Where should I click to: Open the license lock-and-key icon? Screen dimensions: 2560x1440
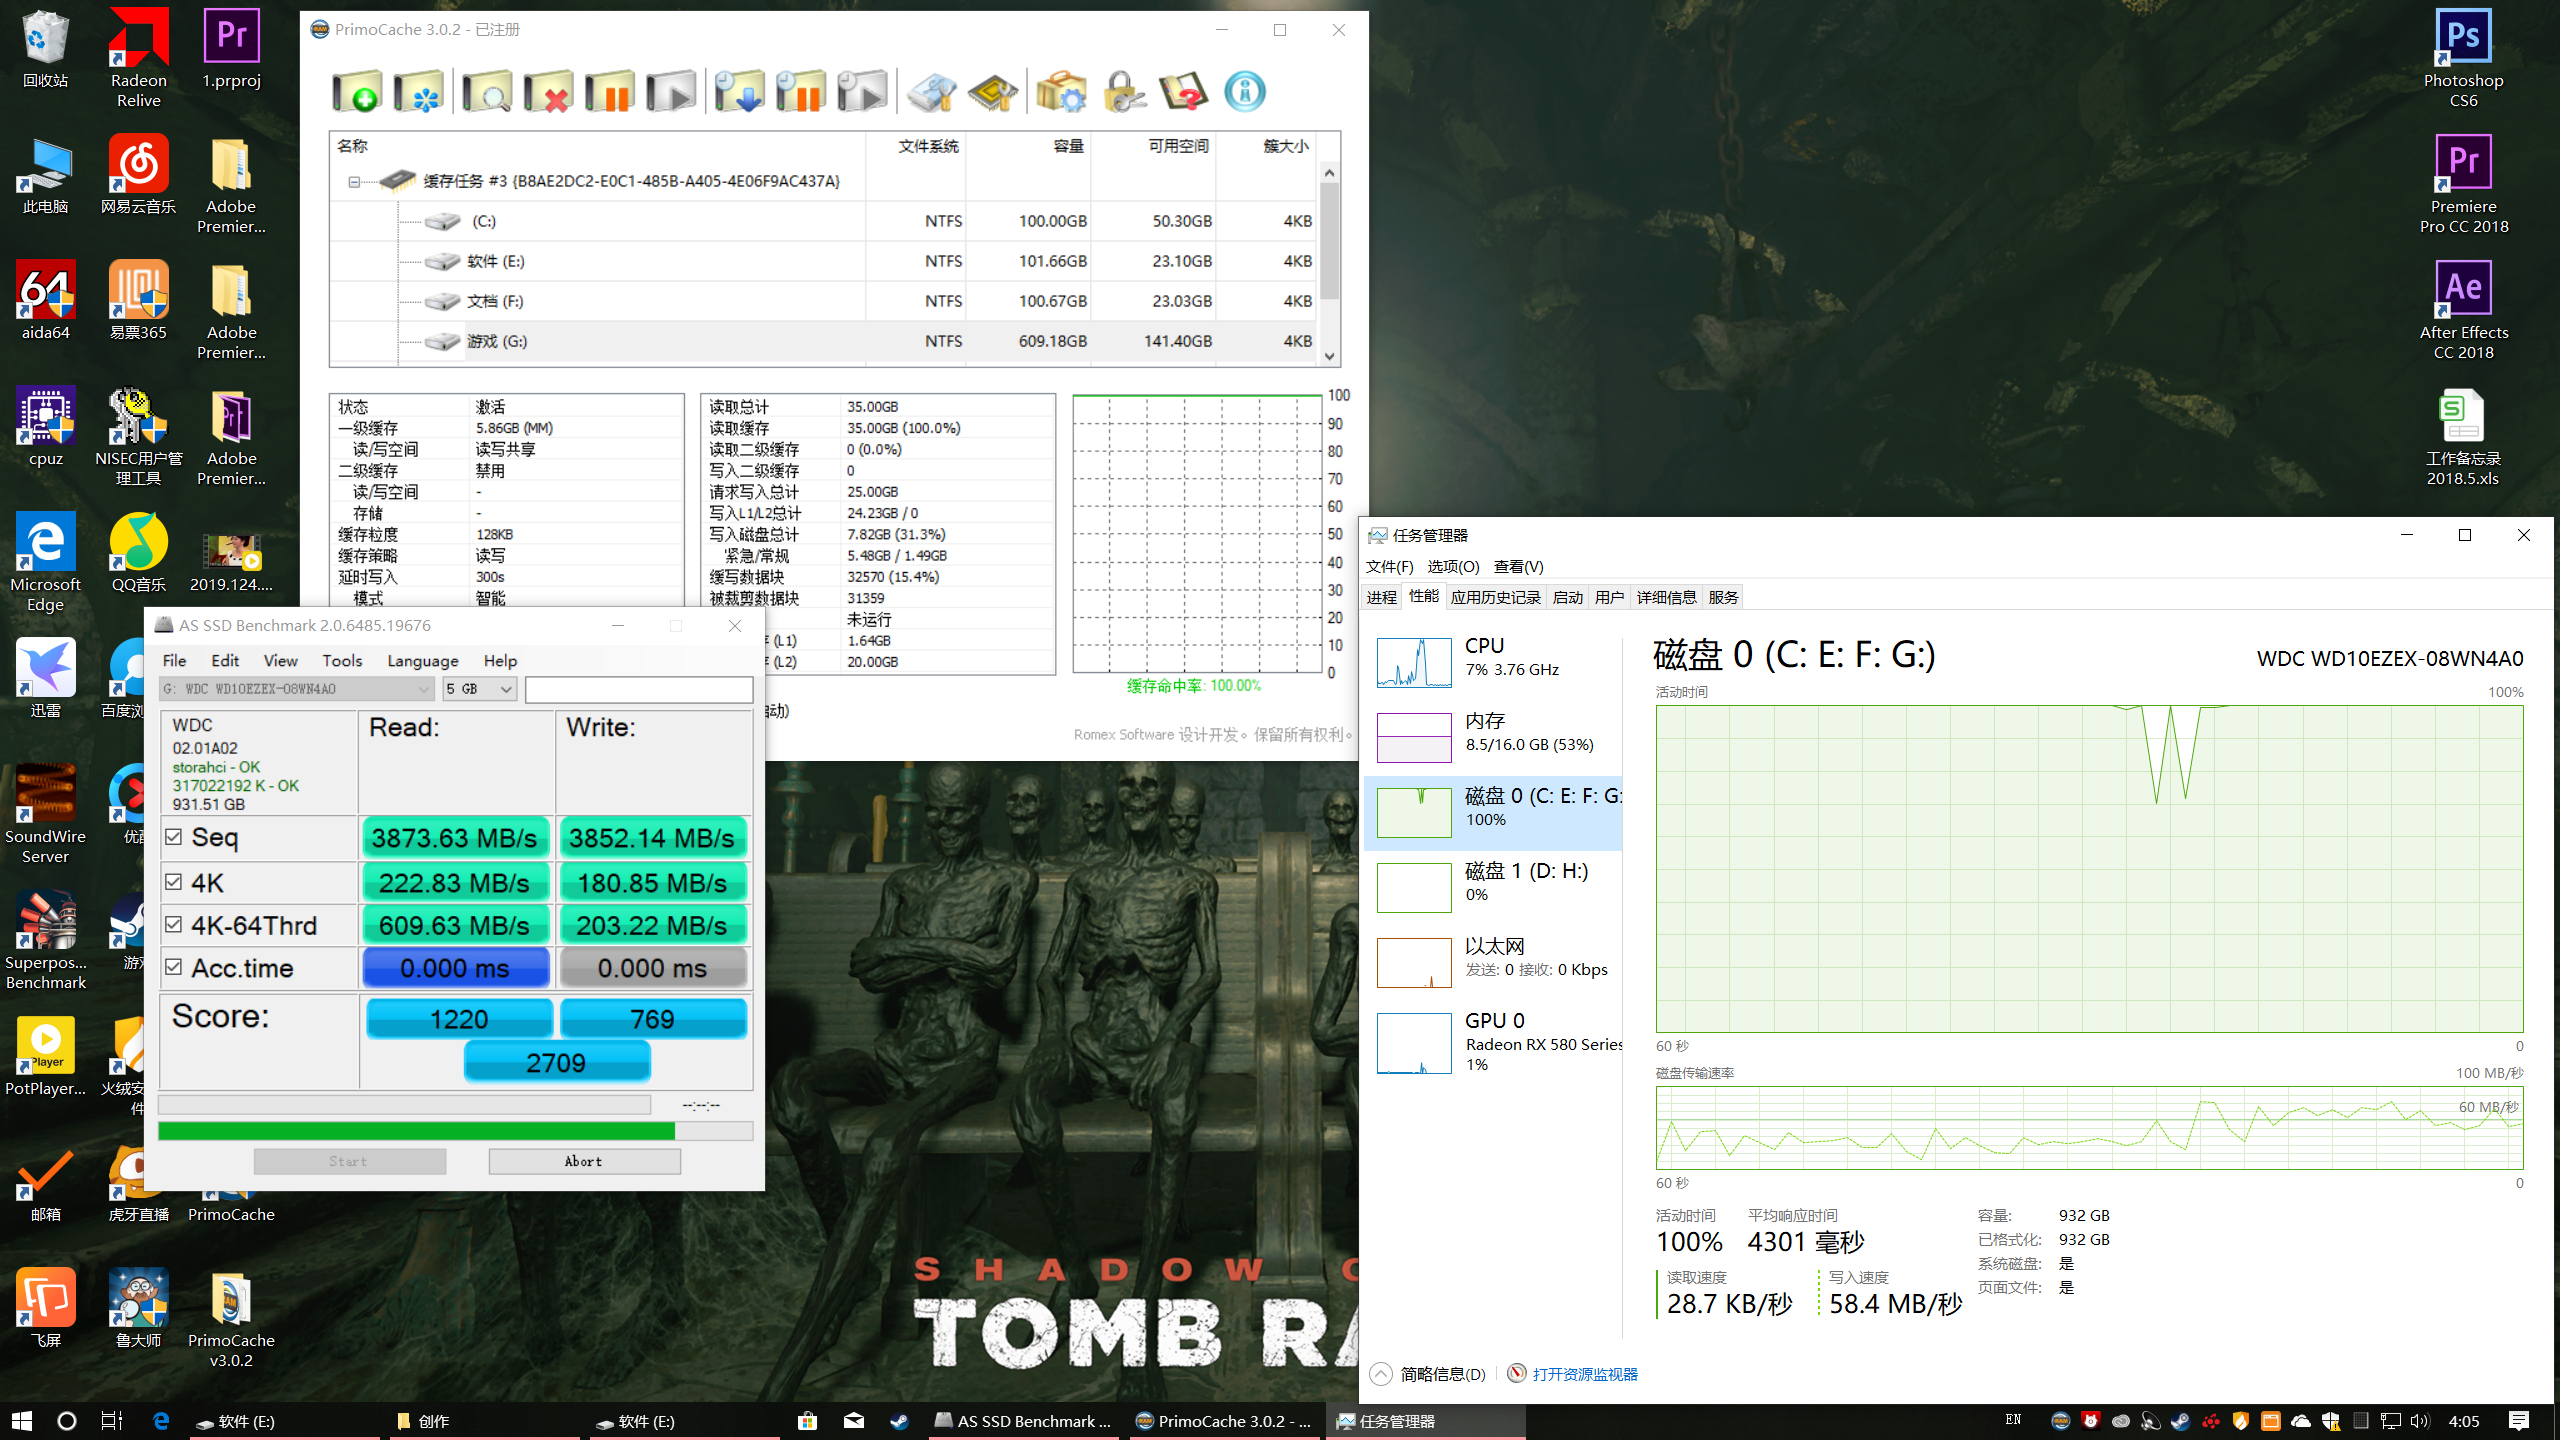(1123, 92)
